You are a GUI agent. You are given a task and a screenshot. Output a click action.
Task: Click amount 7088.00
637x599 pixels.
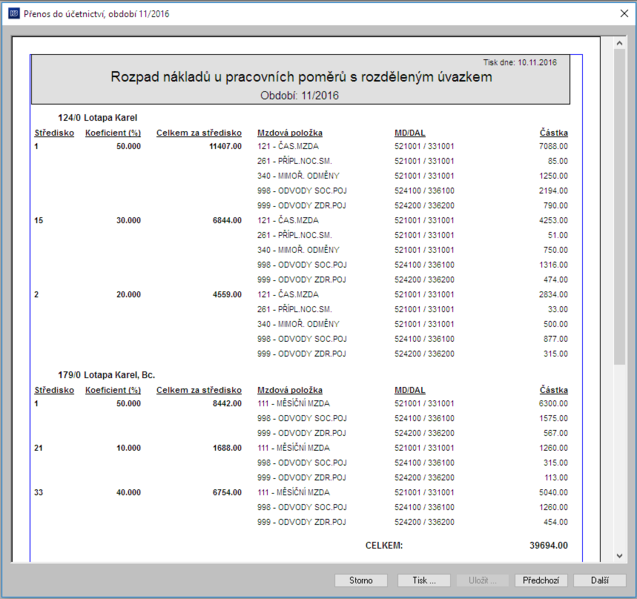pos(553,146)
